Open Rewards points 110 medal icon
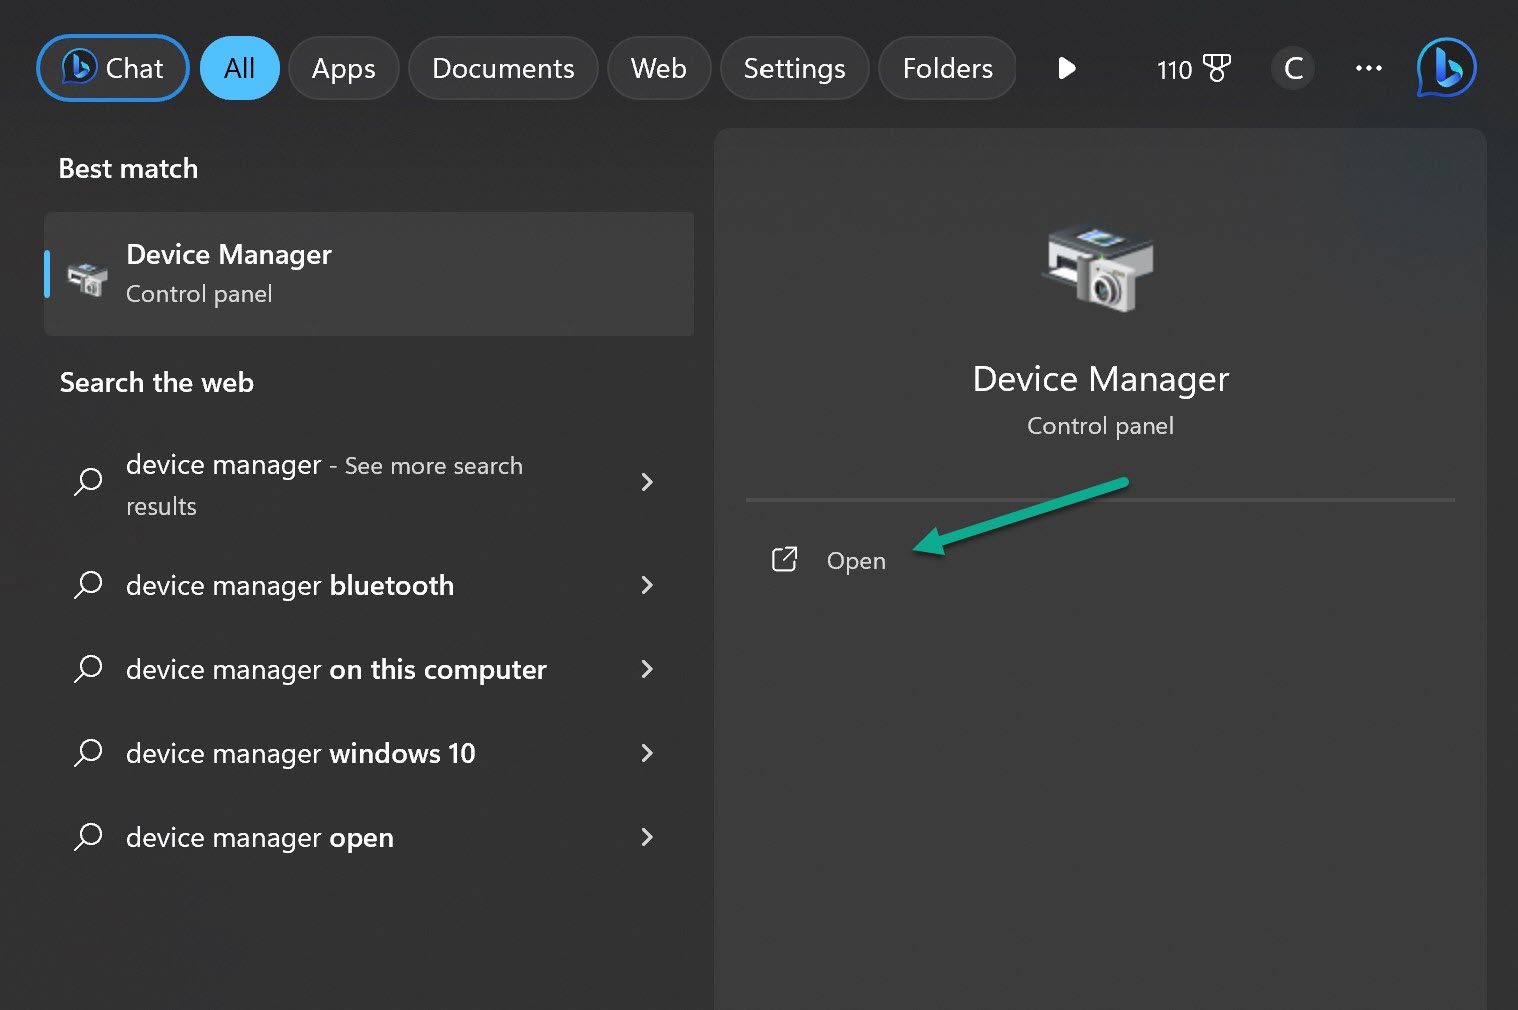 (1193, 68)
